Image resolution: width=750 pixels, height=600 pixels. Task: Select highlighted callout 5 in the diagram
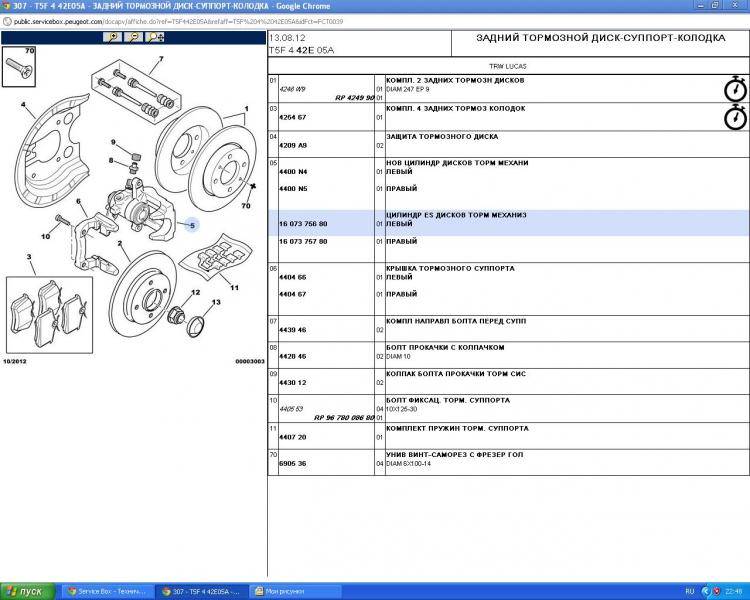pyautogui.click(x=192, y=225)
